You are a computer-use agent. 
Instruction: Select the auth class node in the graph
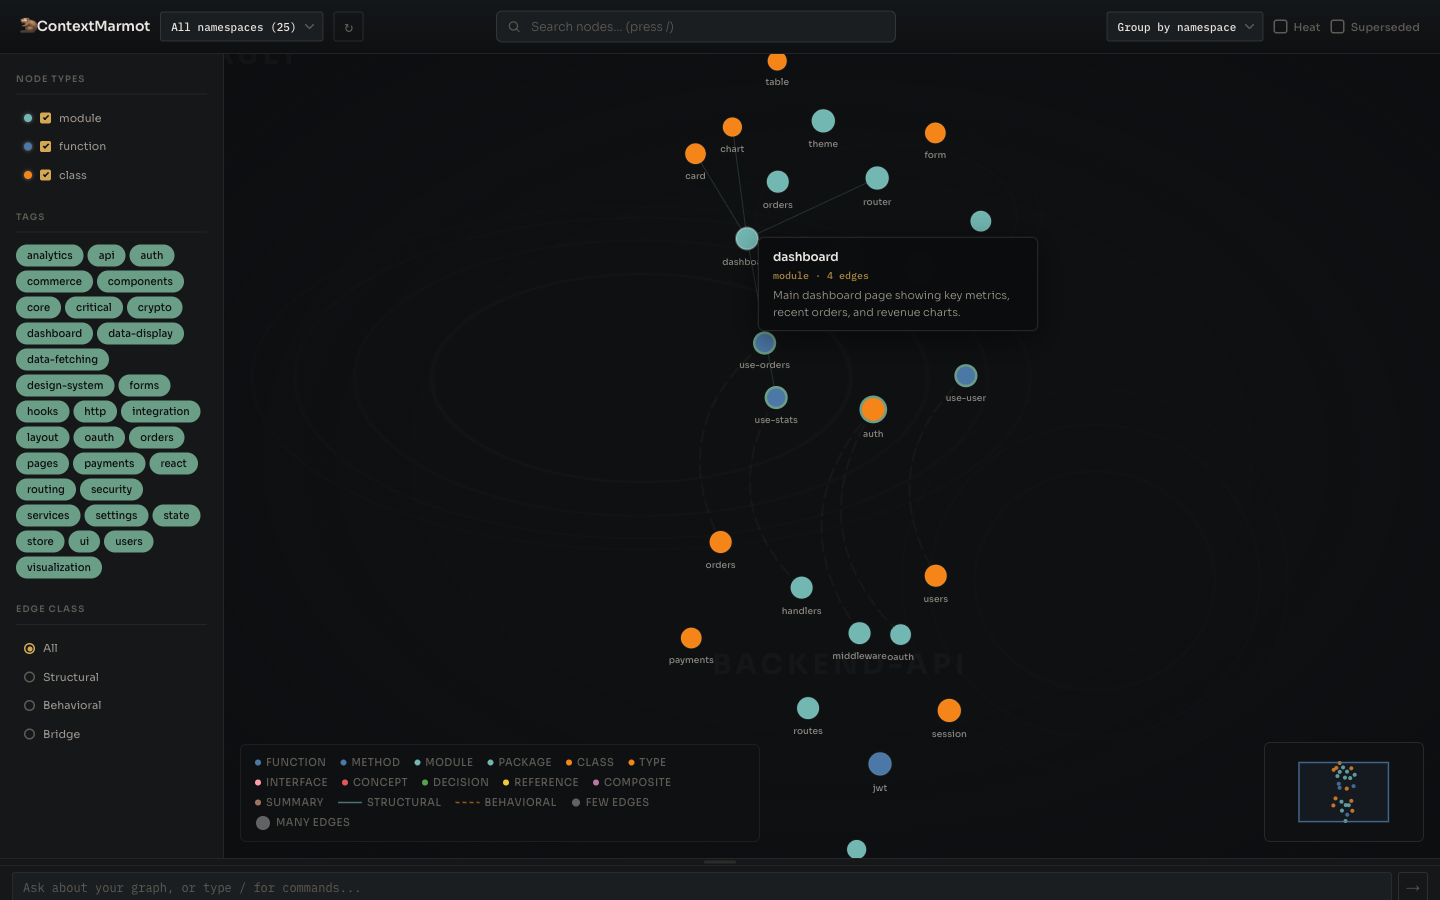click(x=873, y=409)
